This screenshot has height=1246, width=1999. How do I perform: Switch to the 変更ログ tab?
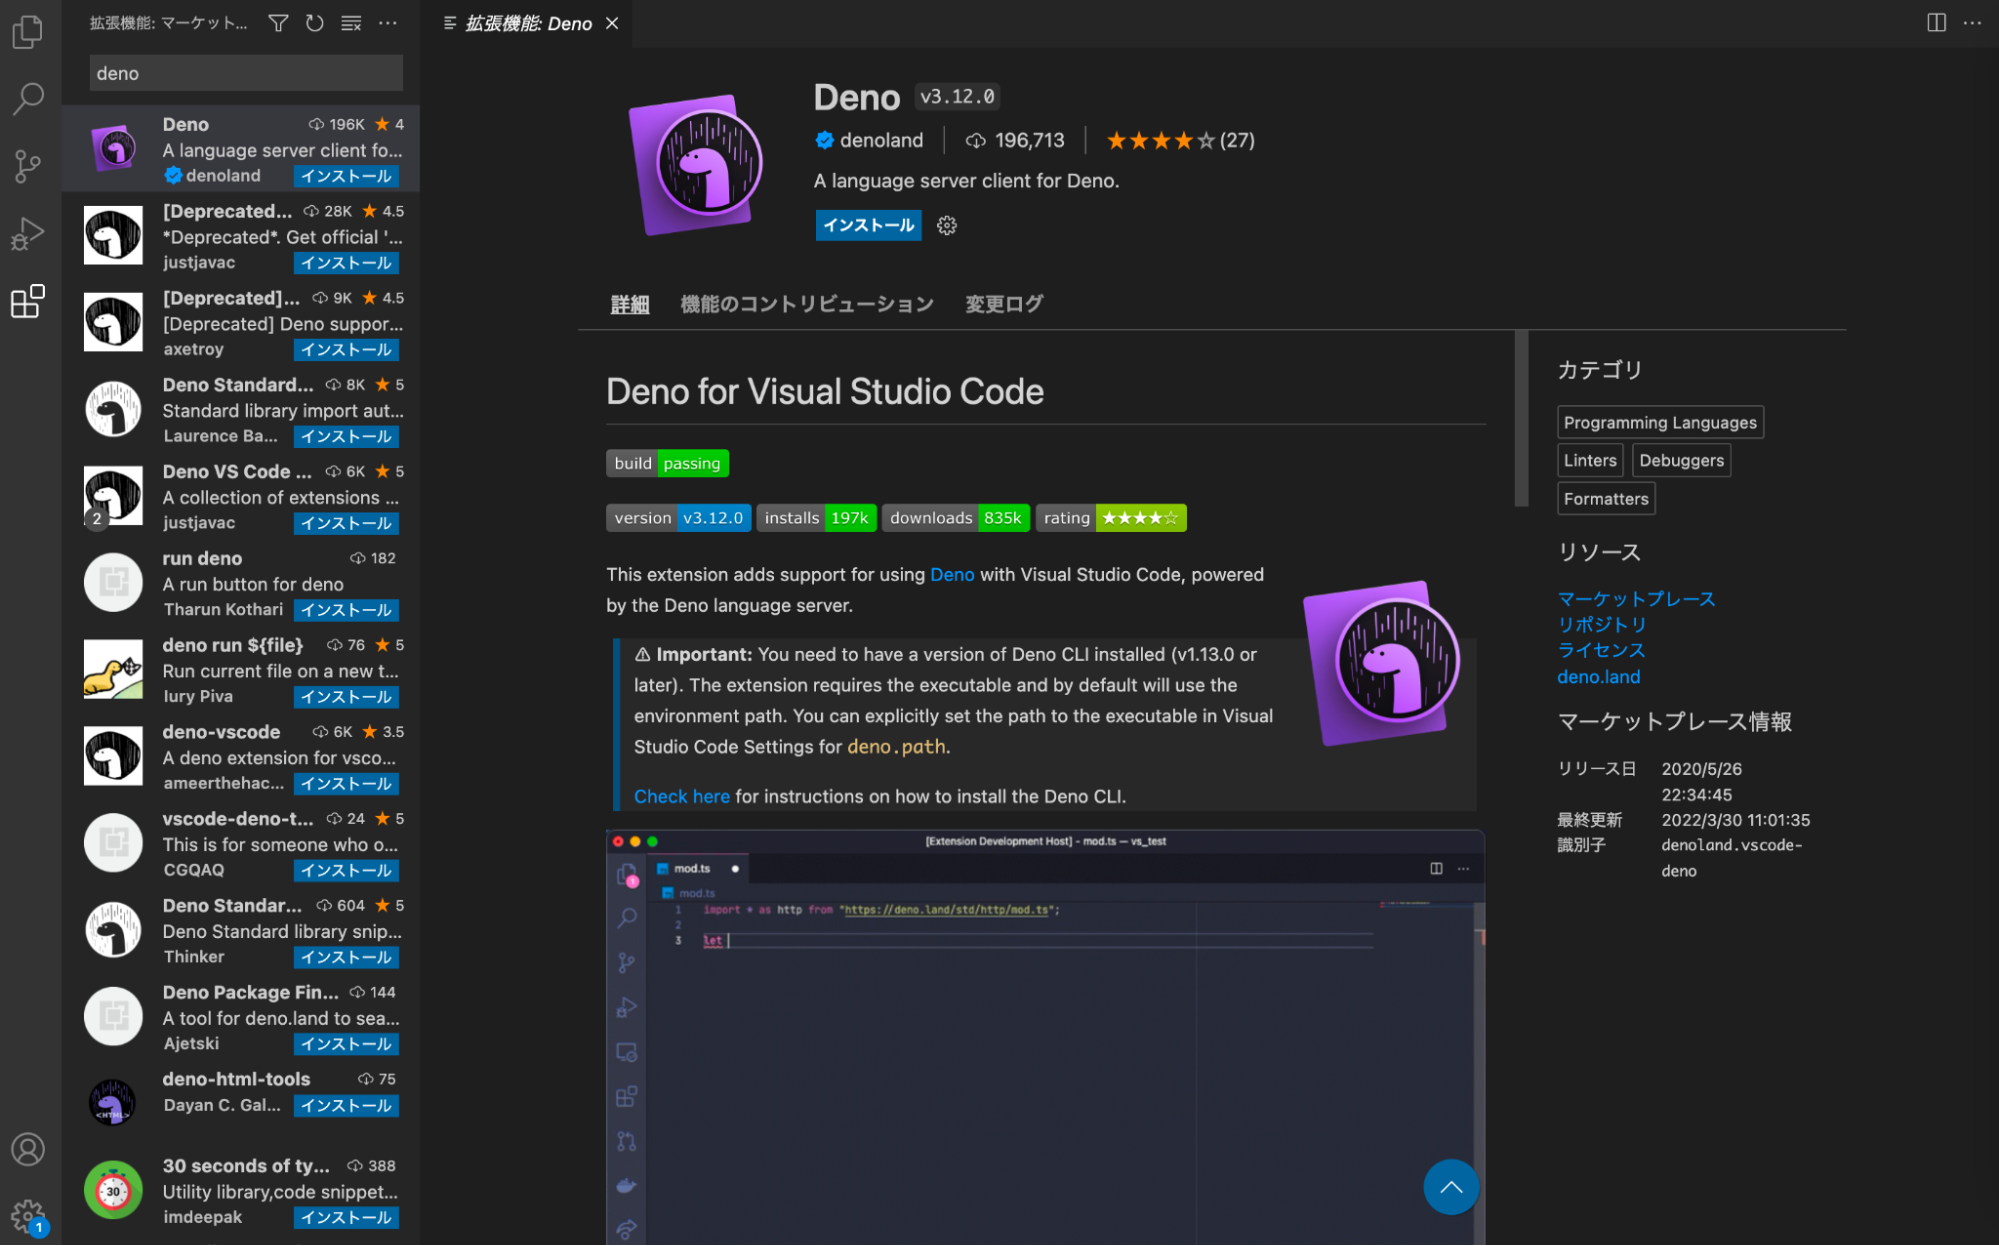click(x=1004, y=304)
